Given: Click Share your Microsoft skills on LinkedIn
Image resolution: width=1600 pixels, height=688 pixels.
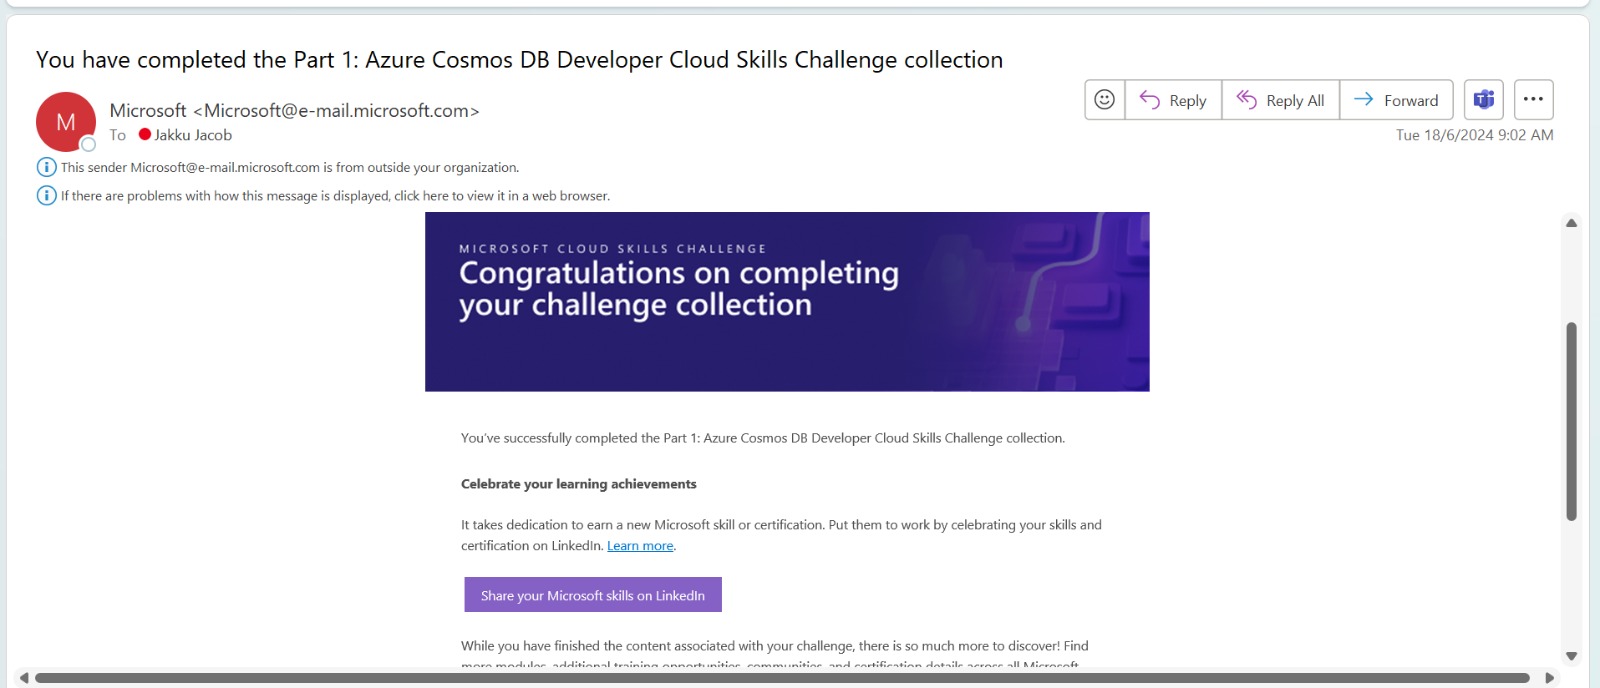Looking at the screenshot, I should (x=593, y=595).
